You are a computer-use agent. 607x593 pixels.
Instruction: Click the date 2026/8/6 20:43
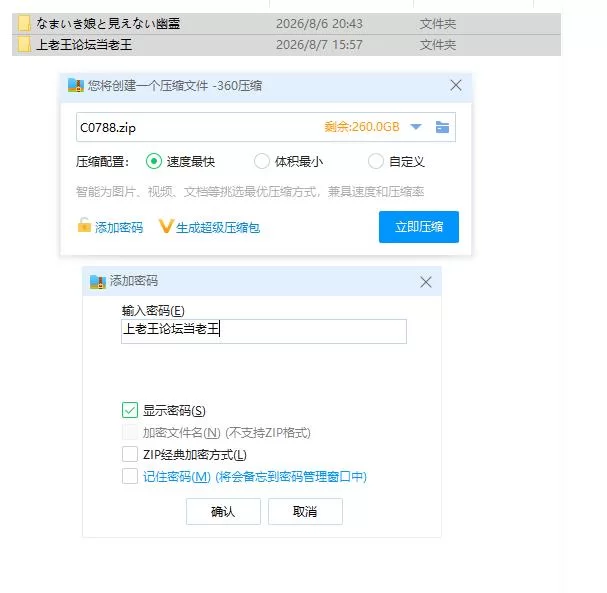point(319,24)
